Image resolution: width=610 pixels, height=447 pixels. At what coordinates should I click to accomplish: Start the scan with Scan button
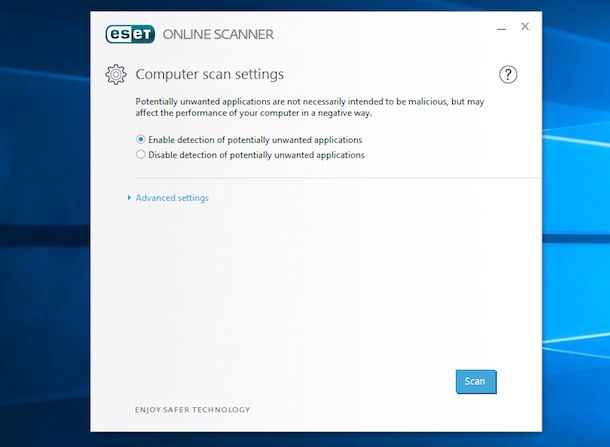(476, 381)
